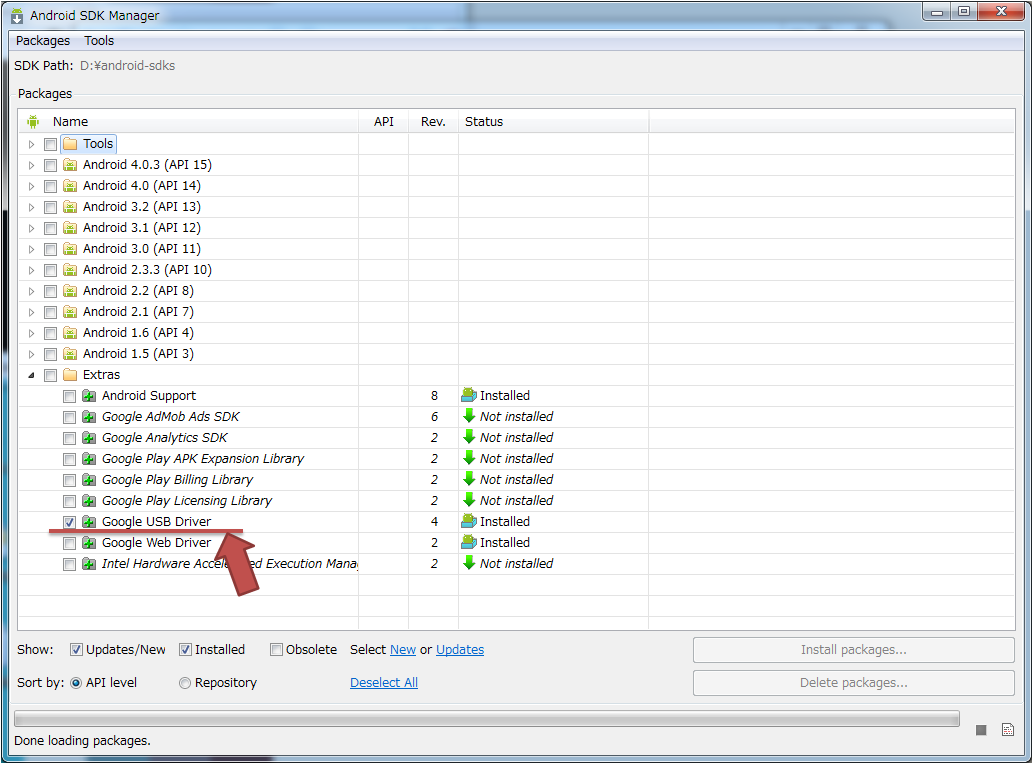The width and height of the screenshot is (1033, 764).
Task: Toggle the Updates/New filter checkbox
Action: point(76,650)
